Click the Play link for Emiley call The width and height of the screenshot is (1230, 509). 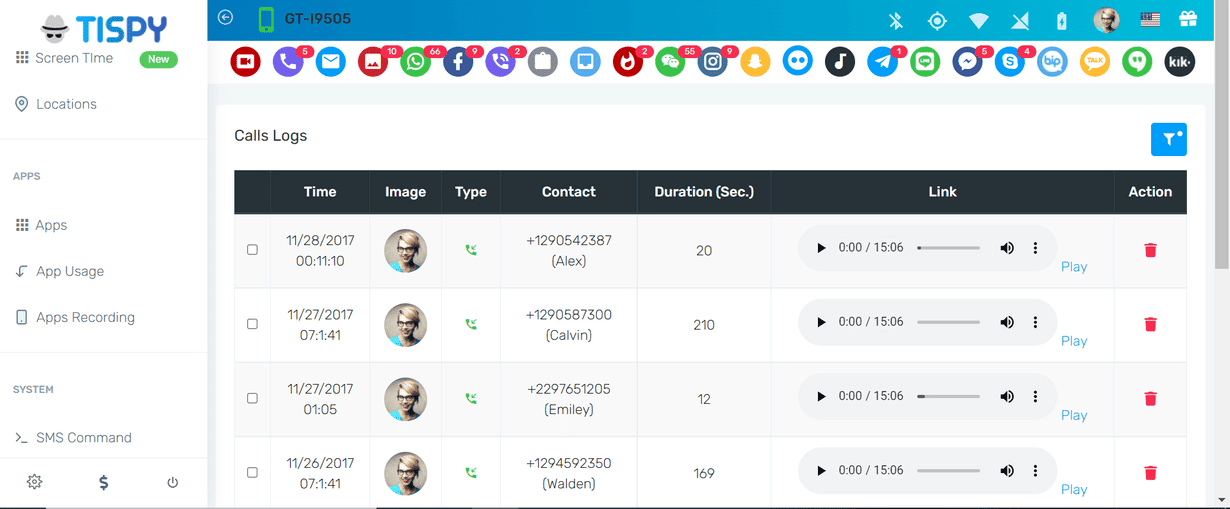(x=1074, y=415)
